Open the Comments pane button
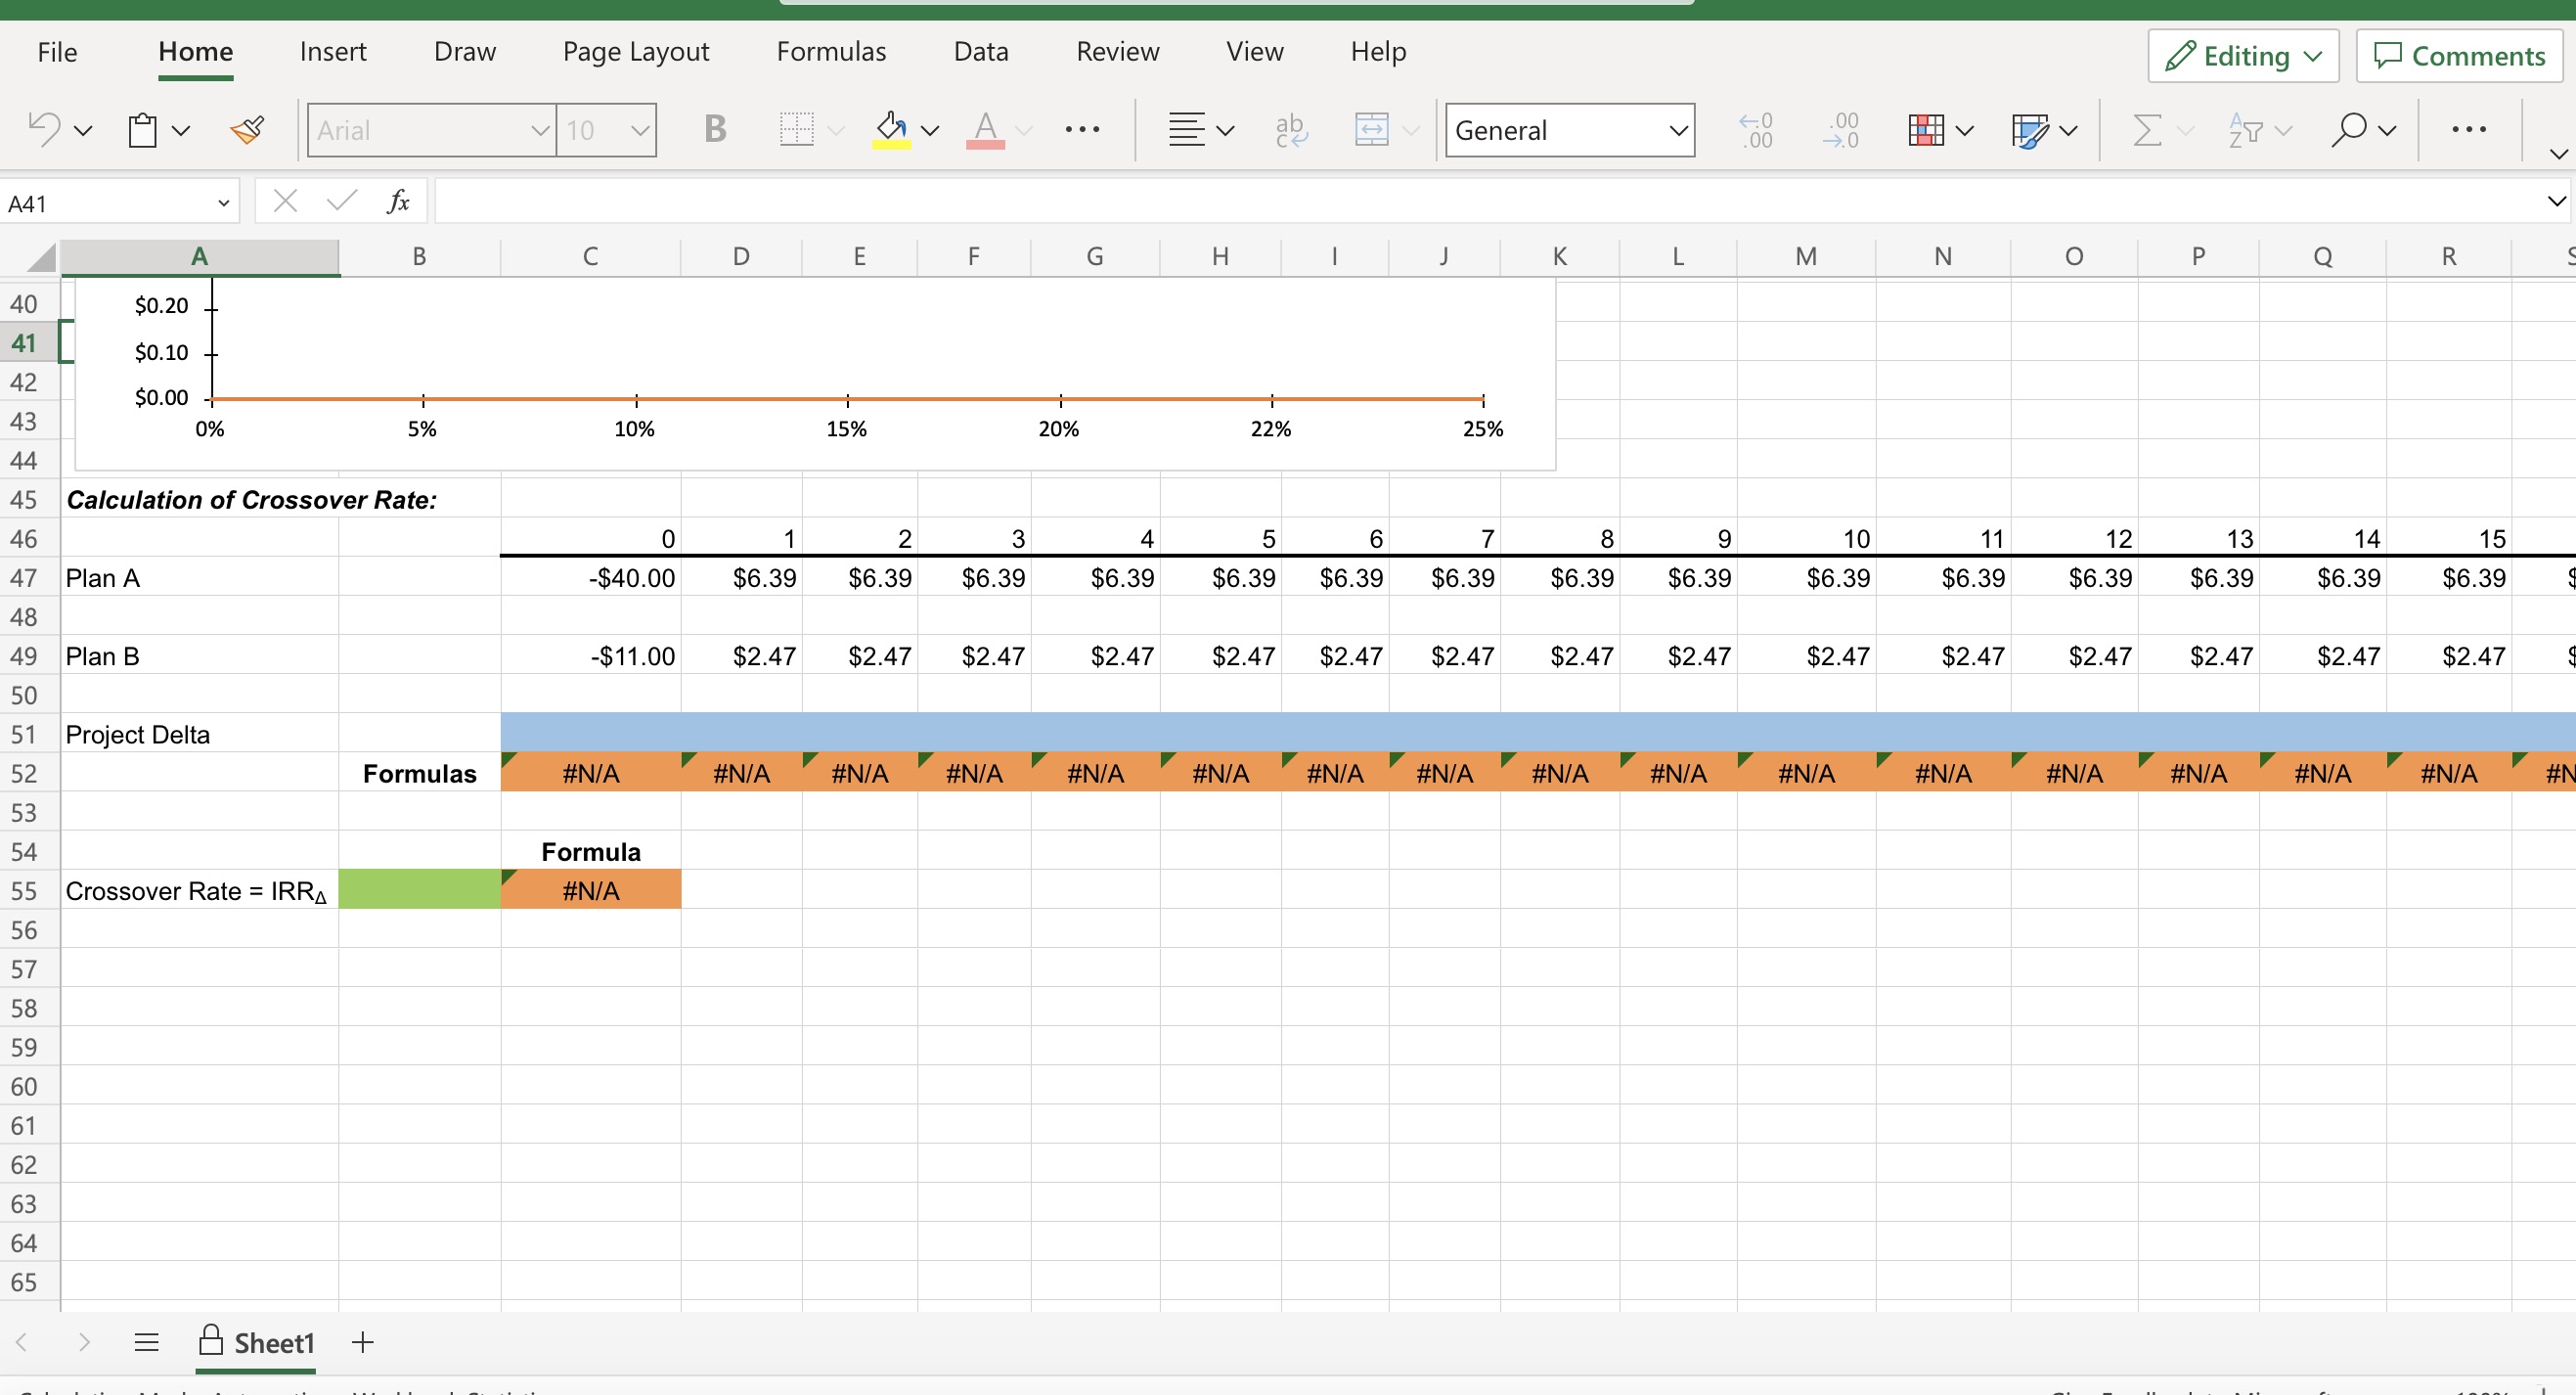 2459,56
